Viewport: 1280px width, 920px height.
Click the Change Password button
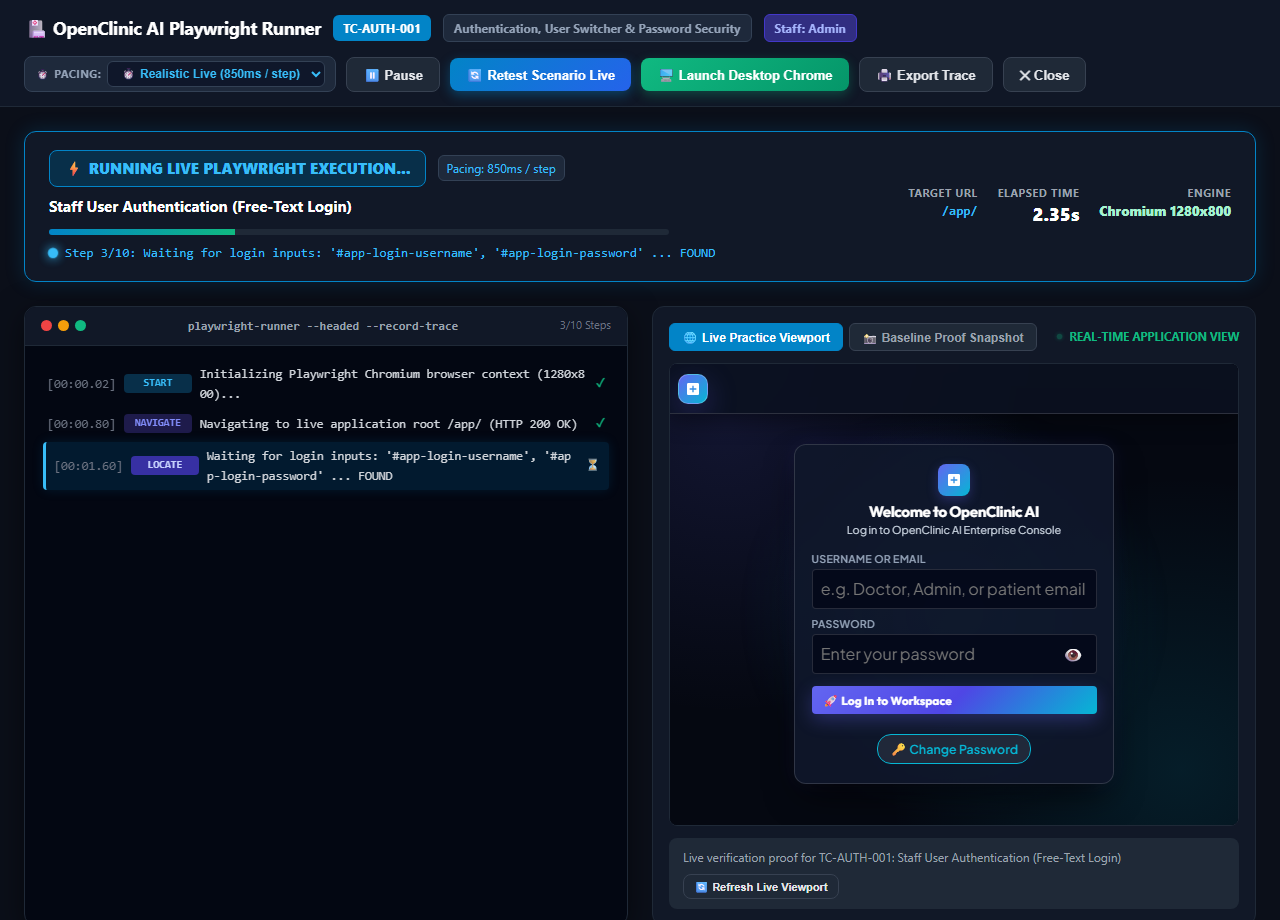click(954, 749)
